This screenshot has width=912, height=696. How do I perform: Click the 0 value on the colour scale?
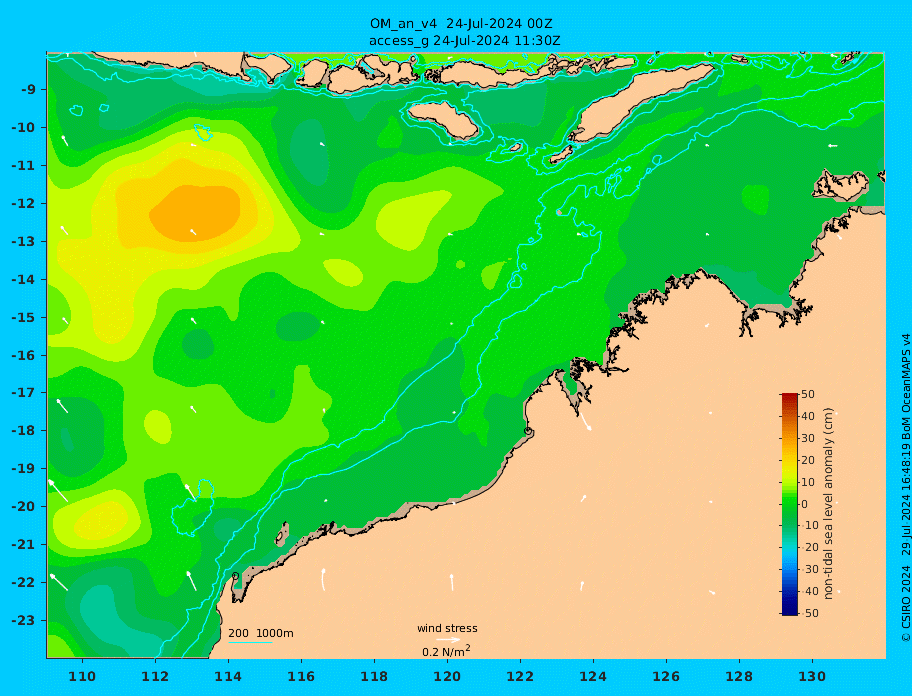[804, 504]
